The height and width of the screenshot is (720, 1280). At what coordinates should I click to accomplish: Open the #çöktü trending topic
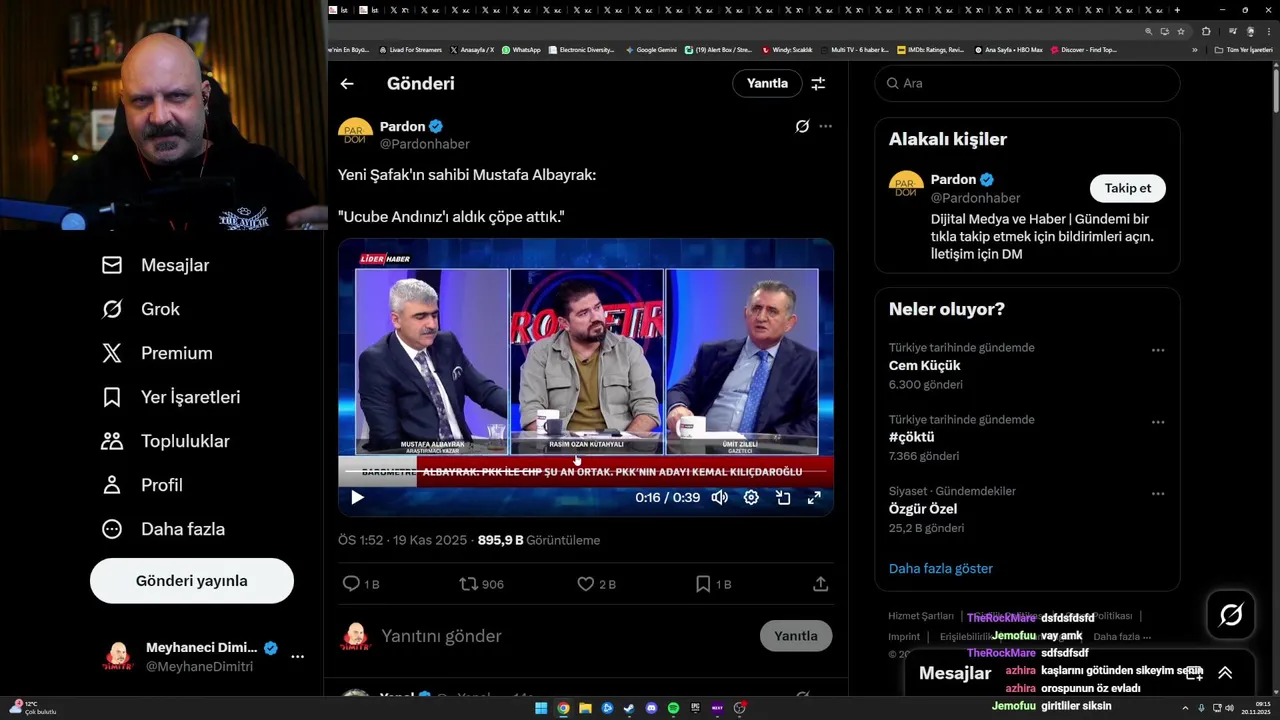click(x=912, y=438)
